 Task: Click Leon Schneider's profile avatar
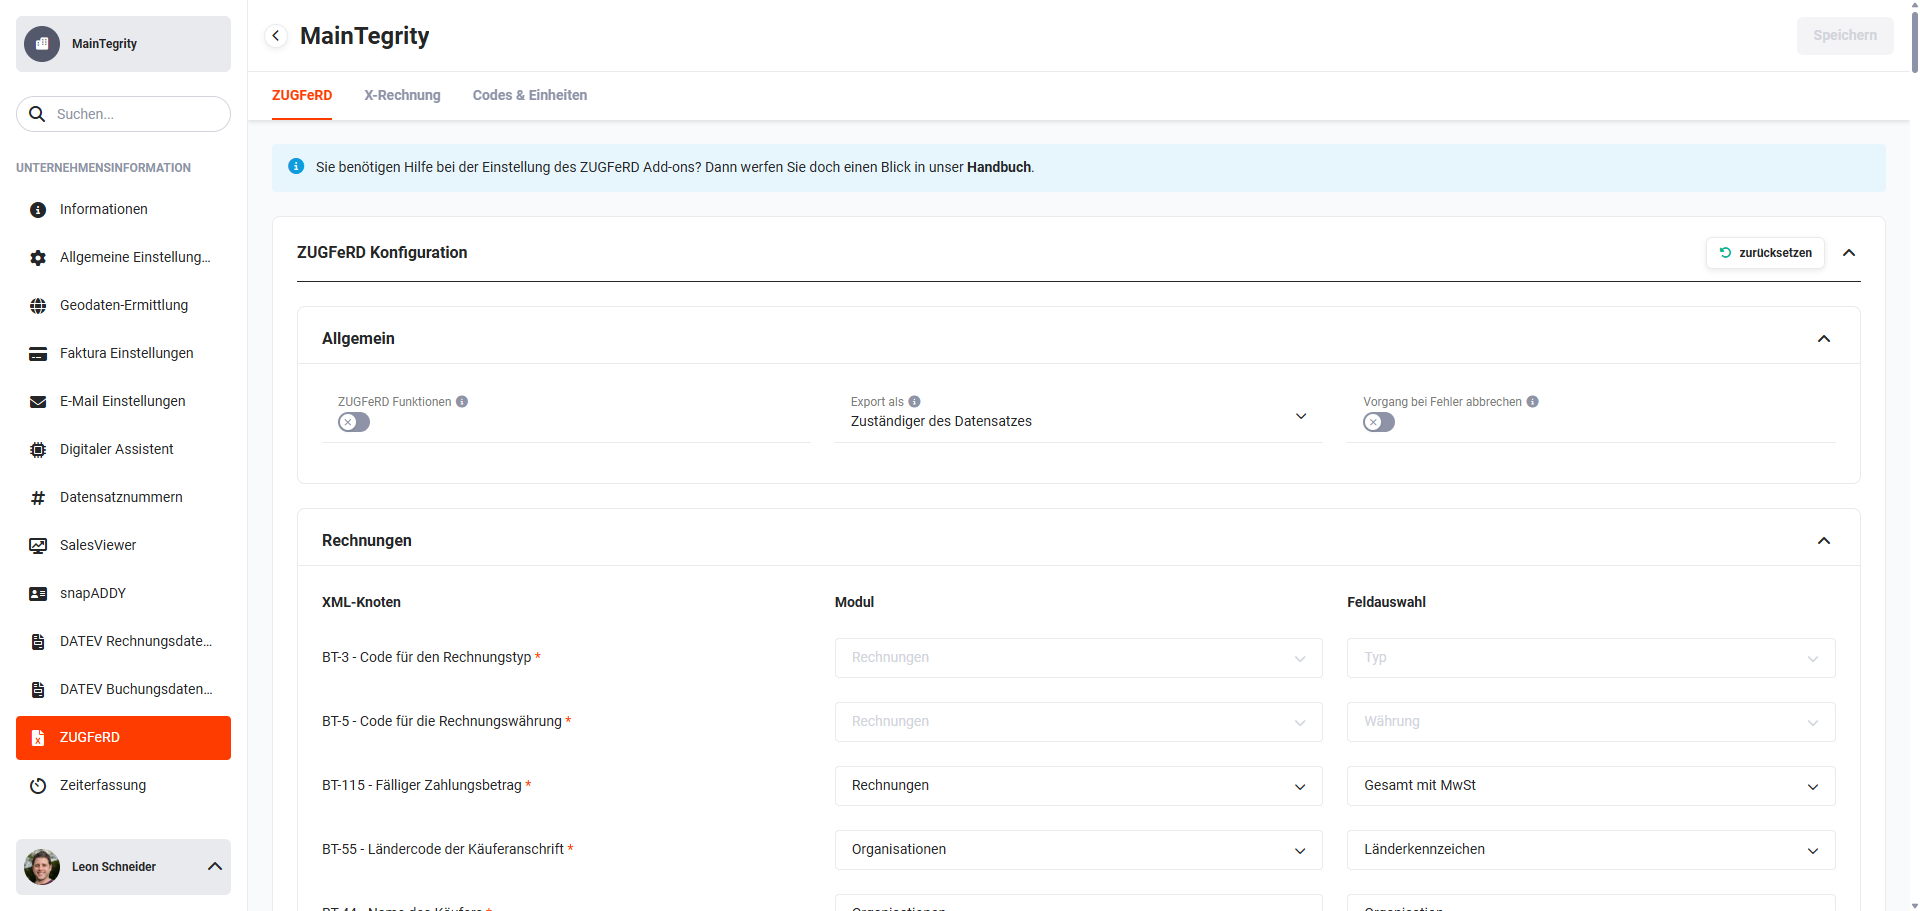tap(42, 867)
